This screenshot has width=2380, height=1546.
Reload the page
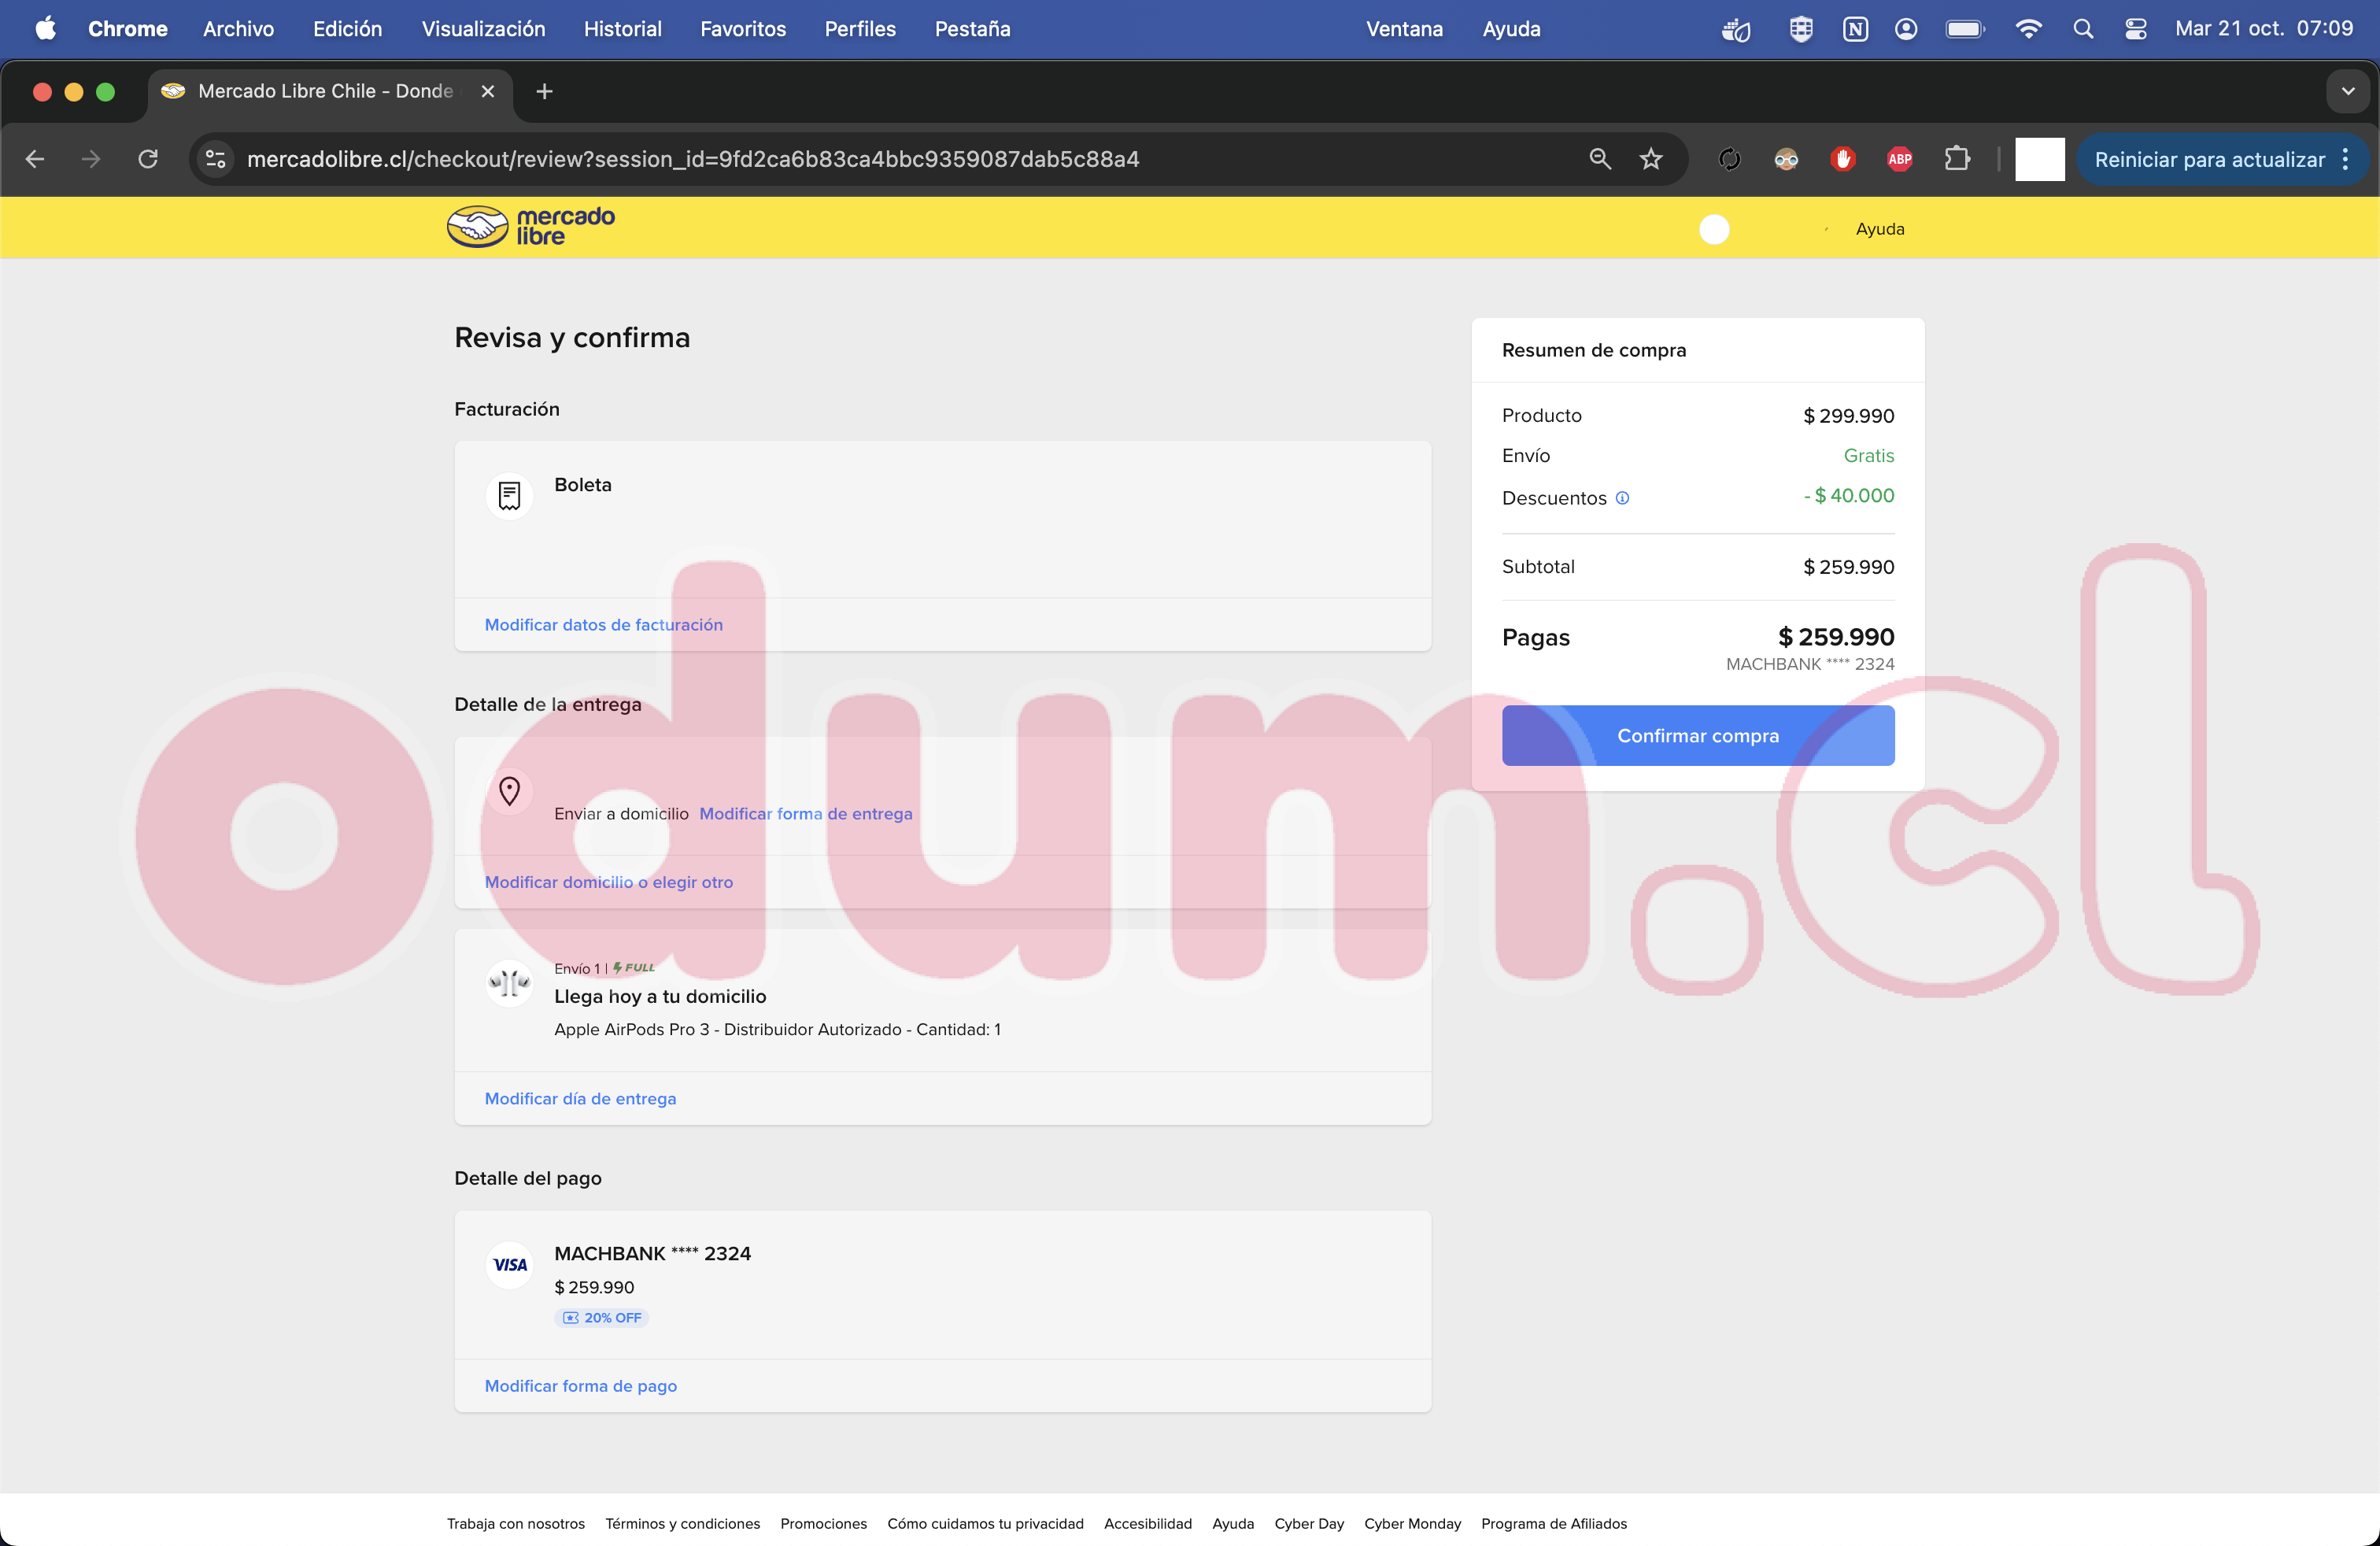tap(148, 159)
